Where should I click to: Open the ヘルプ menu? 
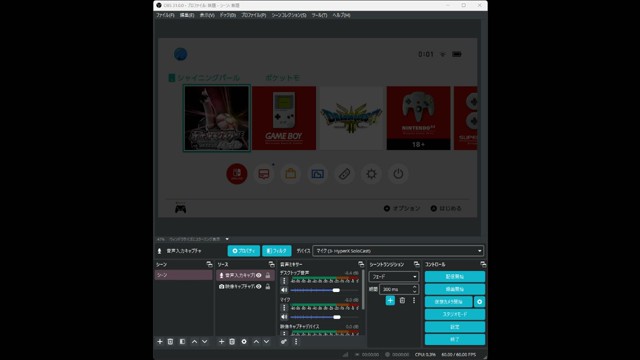[341, 15]
